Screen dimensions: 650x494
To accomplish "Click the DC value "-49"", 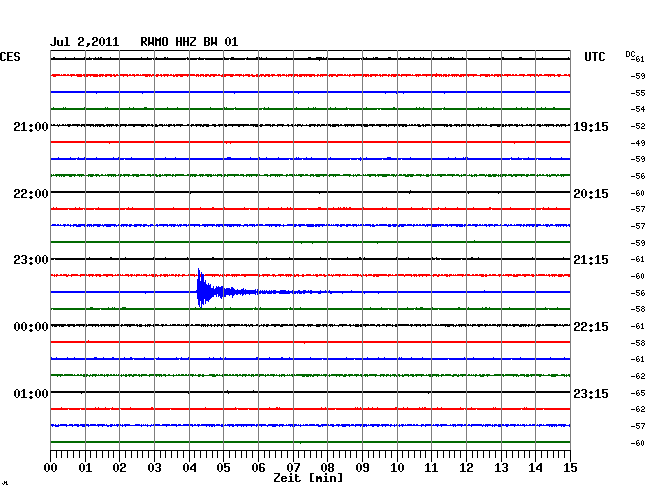I will point(638,143).
